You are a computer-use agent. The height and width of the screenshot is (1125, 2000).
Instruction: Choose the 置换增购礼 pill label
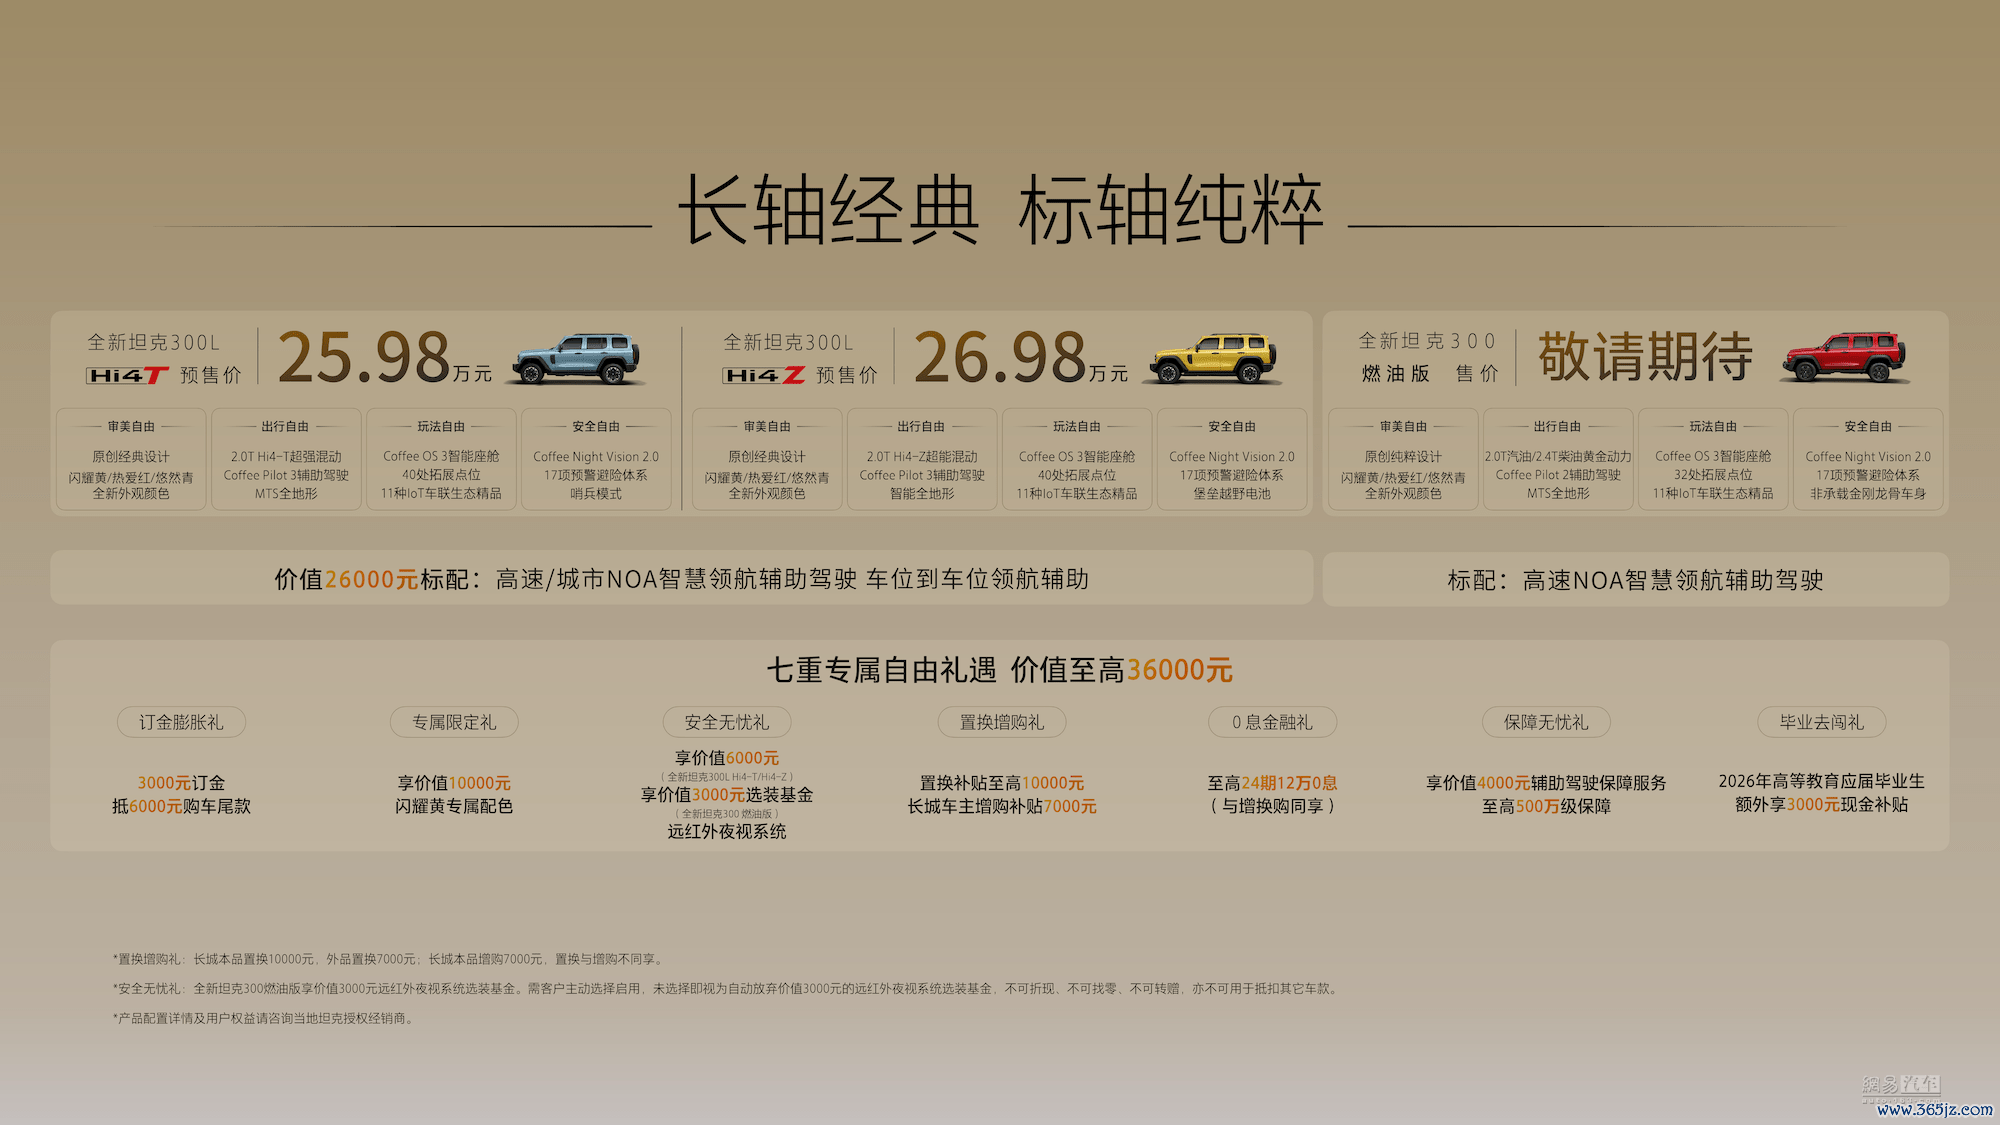point(1002,722)
